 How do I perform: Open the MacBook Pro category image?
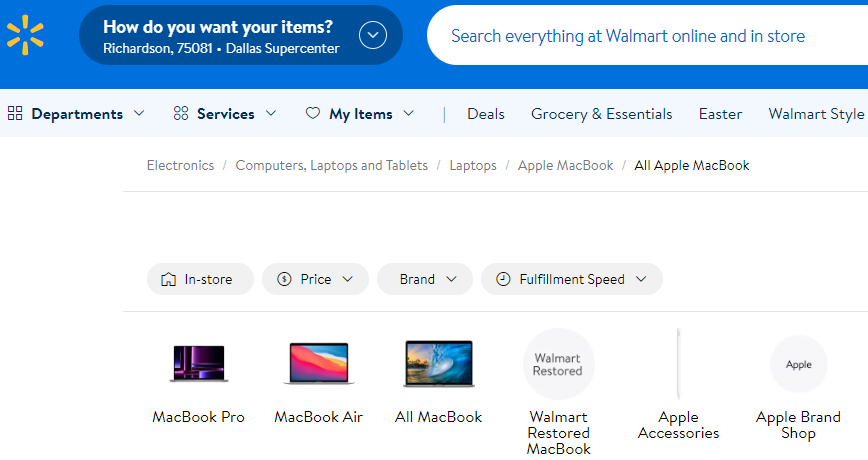(x=198, y=364)
